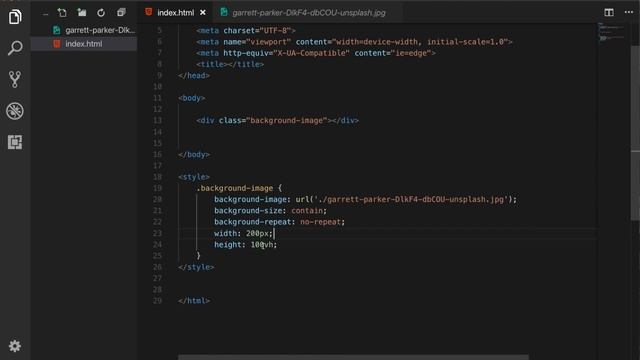Click the title tag line

coord(230,64)
